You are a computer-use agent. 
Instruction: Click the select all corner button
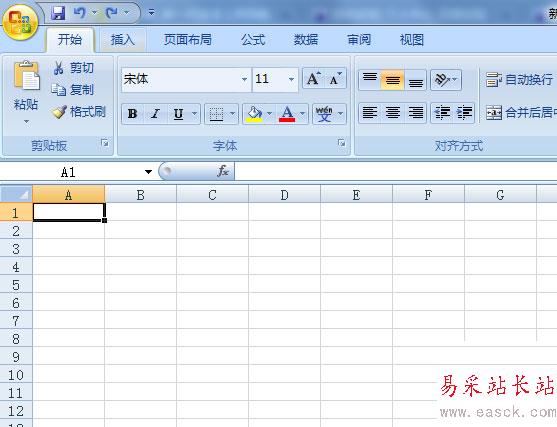[16, 194]
